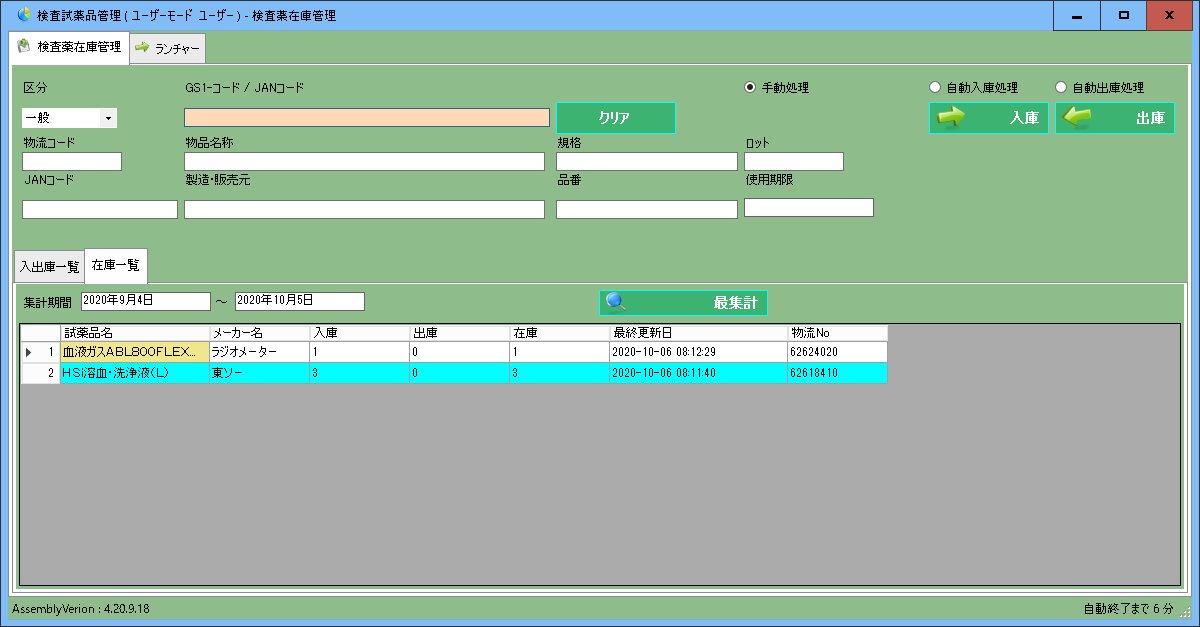Screen dimensions: 1200x627
Task: Switch to the 入出庫一覧 tab
Action: pyautogui.click(x=50, y=265)
